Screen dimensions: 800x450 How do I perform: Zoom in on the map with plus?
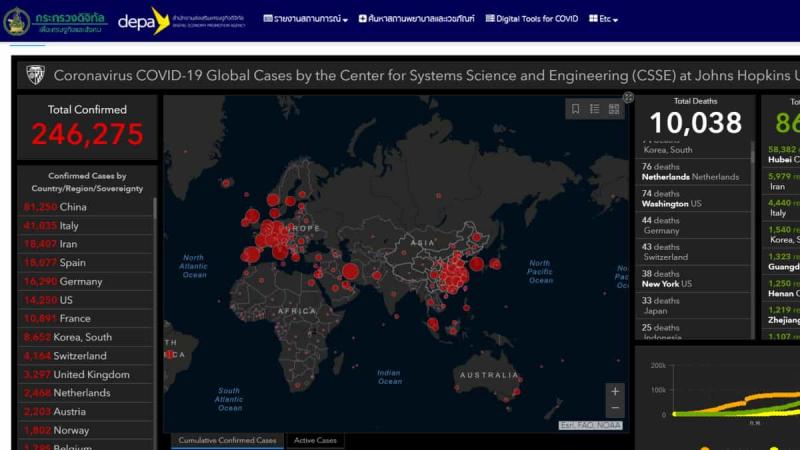(x=615, y=391)
